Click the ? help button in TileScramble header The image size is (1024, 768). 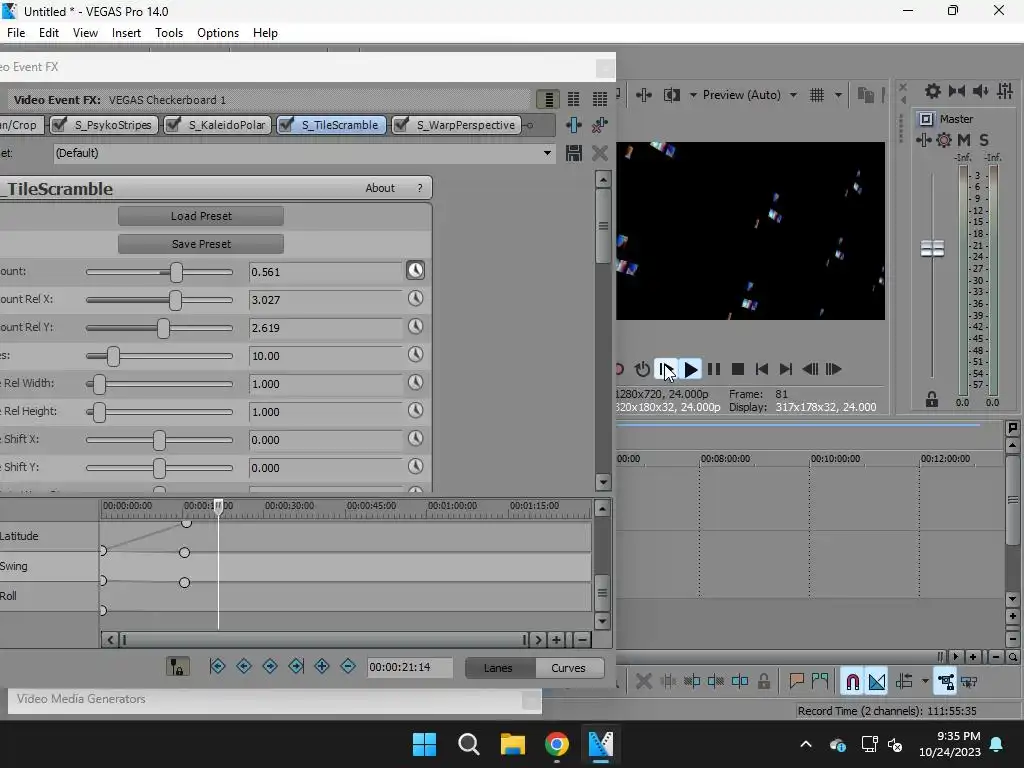(419, 188)
